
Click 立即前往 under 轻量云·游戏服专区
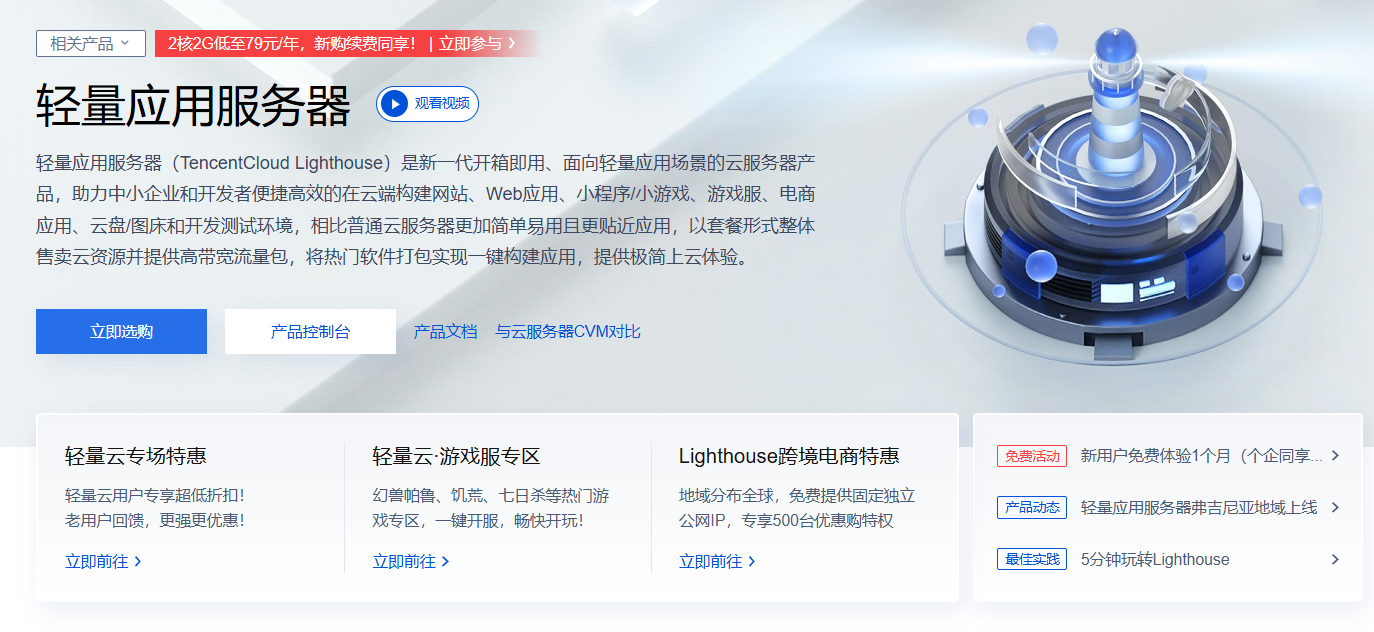tap(411, 561)
